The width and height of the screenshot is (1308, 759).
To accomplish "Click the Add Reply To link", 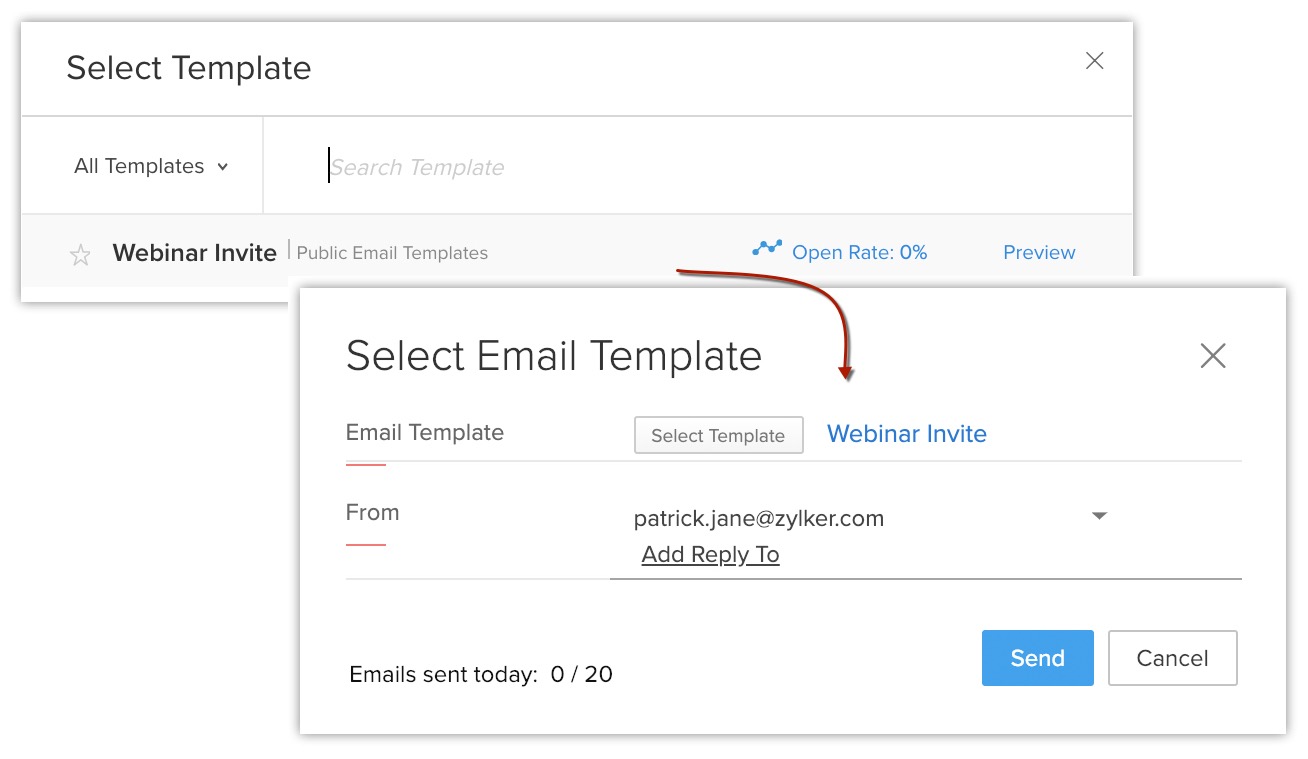I will 710,555.
